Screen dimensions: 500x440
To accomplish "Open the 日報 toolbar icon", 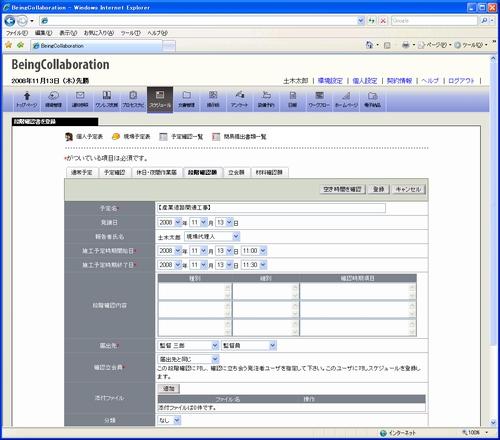I will (x=292, y=99).
